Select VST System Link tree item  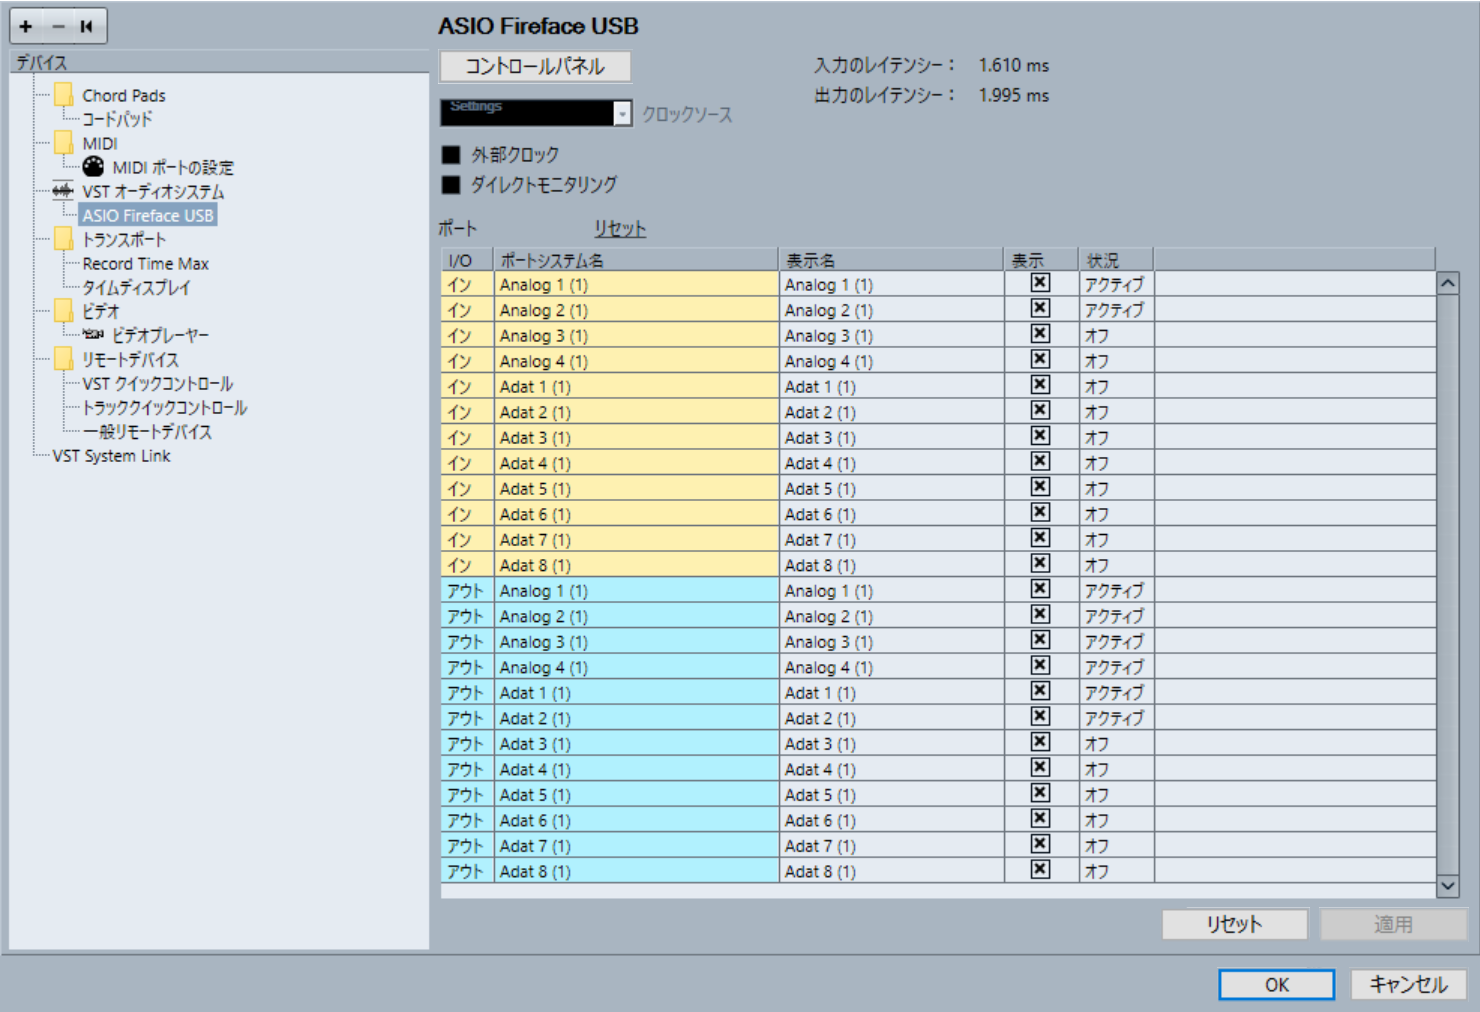click(x=111, y=455)
